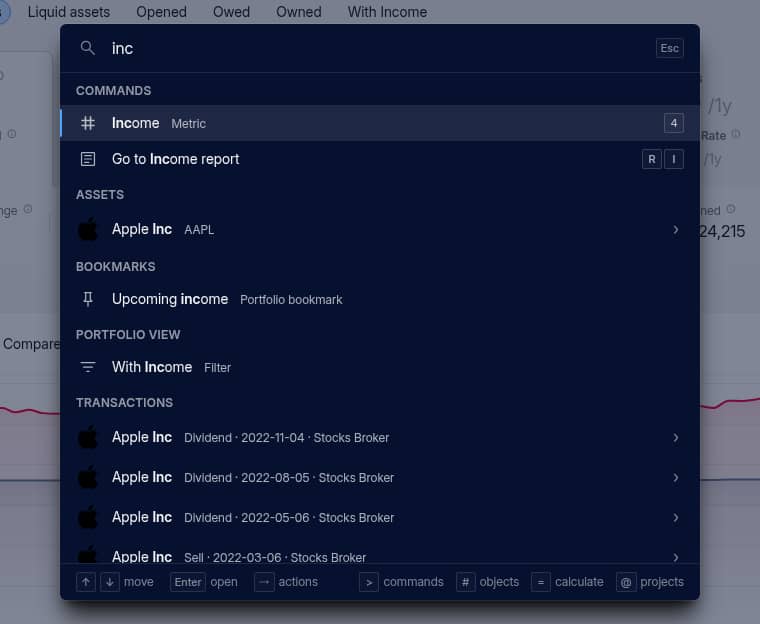Switch to With Income tab in background

(387, 12)
